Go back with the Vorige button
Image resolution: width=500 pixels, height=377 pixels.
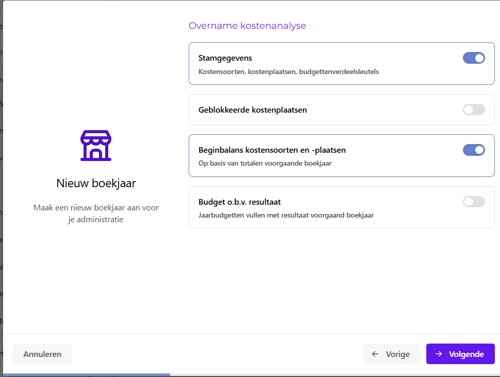[392, 354]
